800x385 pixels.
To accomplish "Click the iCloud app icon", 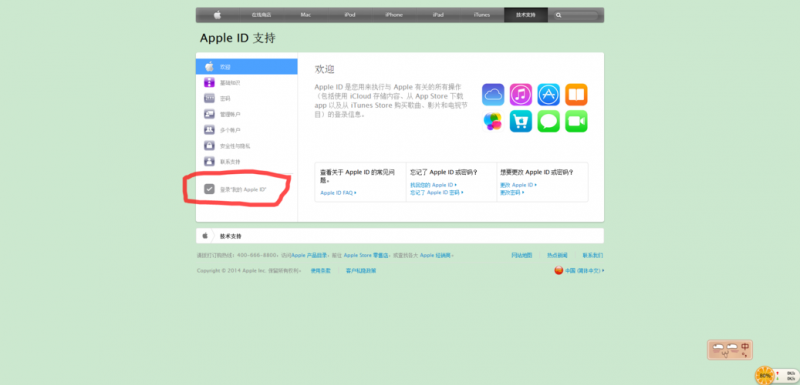I will pos(493,94).
